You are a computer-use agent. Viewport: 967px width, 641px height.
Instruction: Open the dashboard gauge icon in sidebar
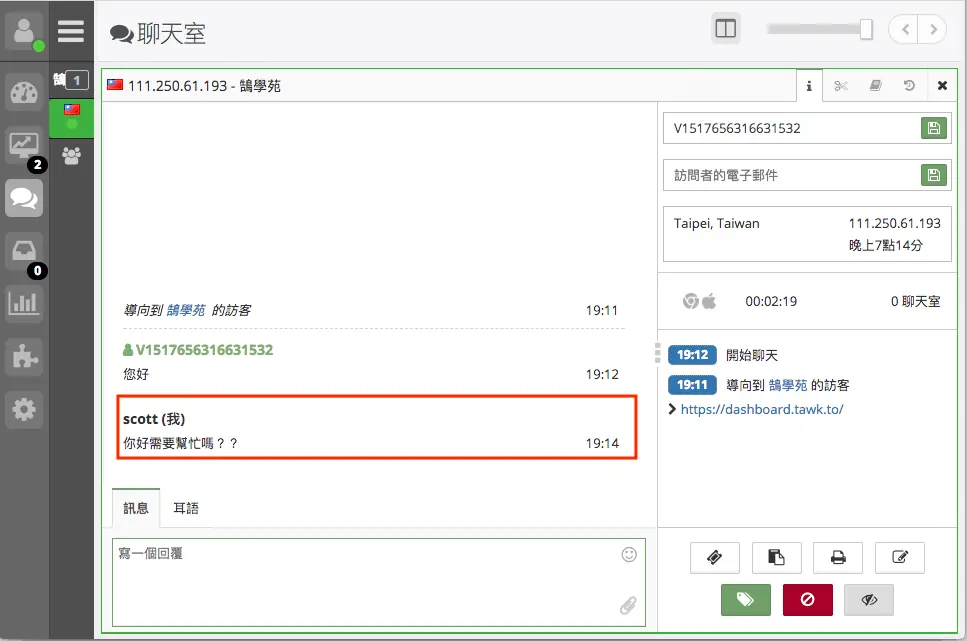coord(24,93)
